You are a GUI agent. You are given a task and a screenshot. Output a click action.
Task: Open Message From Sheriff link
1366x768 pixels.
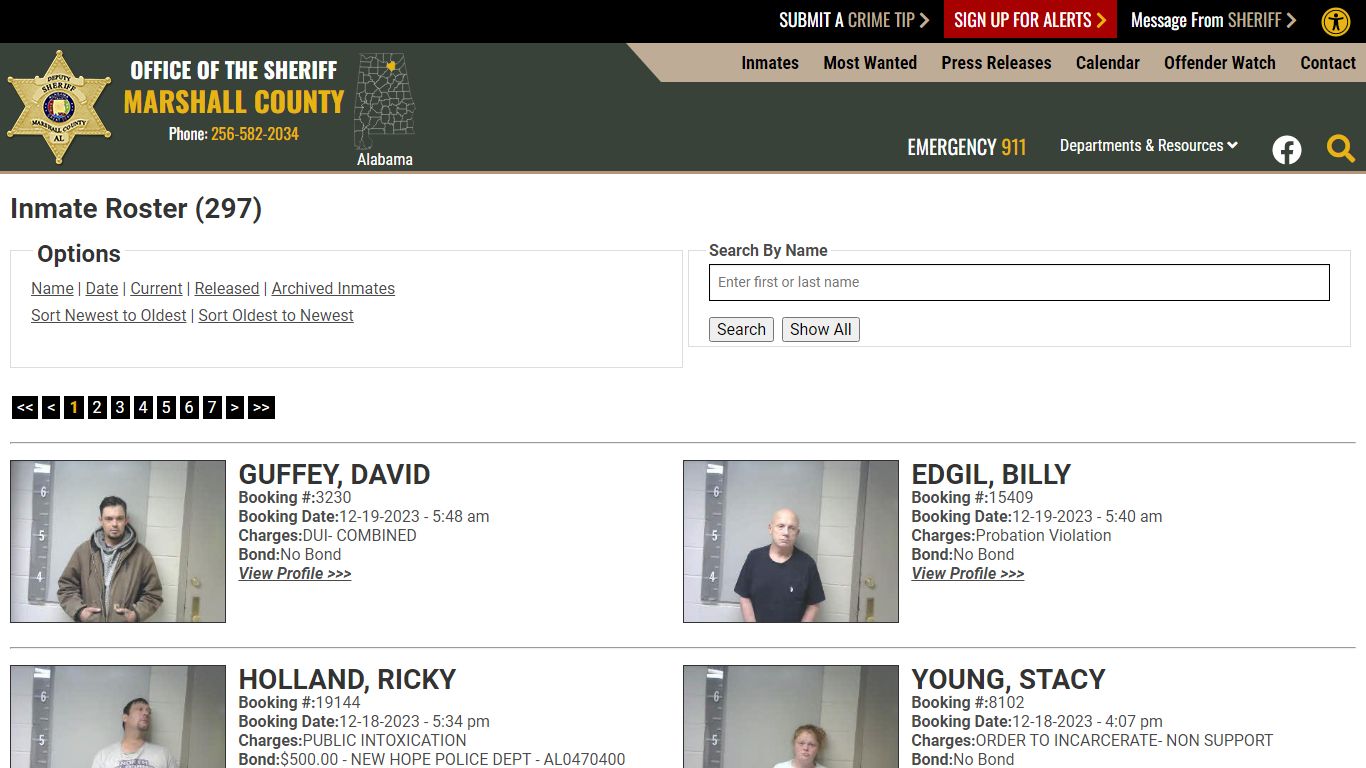pyautogui.click(x=1213, y=20)
